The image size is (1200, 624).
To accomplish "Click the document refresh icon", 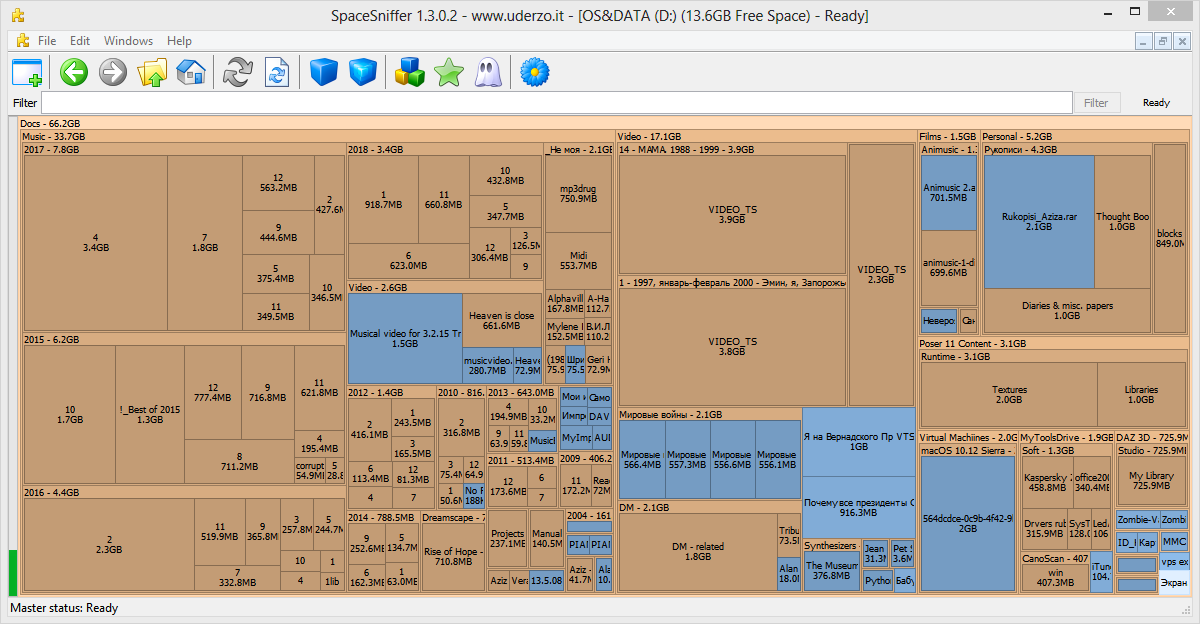I will point(277,72).
